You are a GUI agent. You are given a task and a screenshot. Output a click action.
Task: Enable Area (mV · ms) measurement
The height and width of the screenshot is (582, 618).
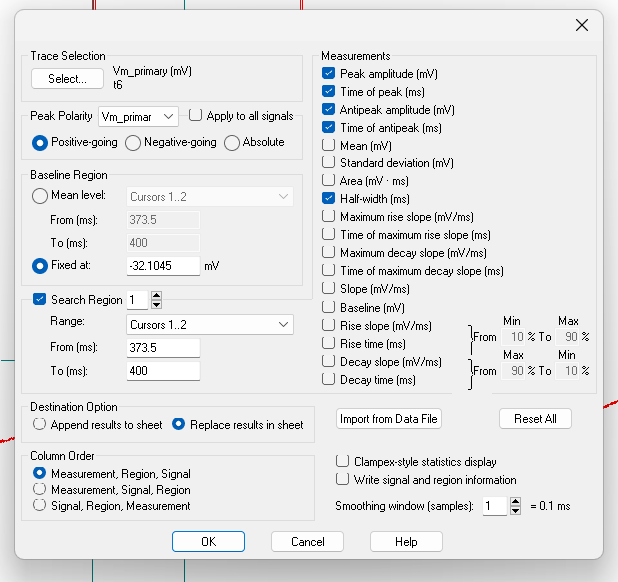click(328, 180)
